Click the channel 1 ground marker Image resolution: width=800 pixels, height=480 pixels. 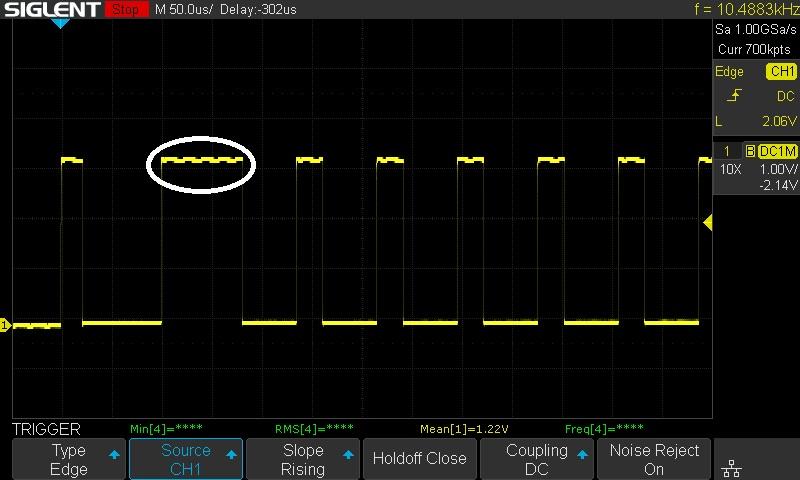click(x=5, y=325)
